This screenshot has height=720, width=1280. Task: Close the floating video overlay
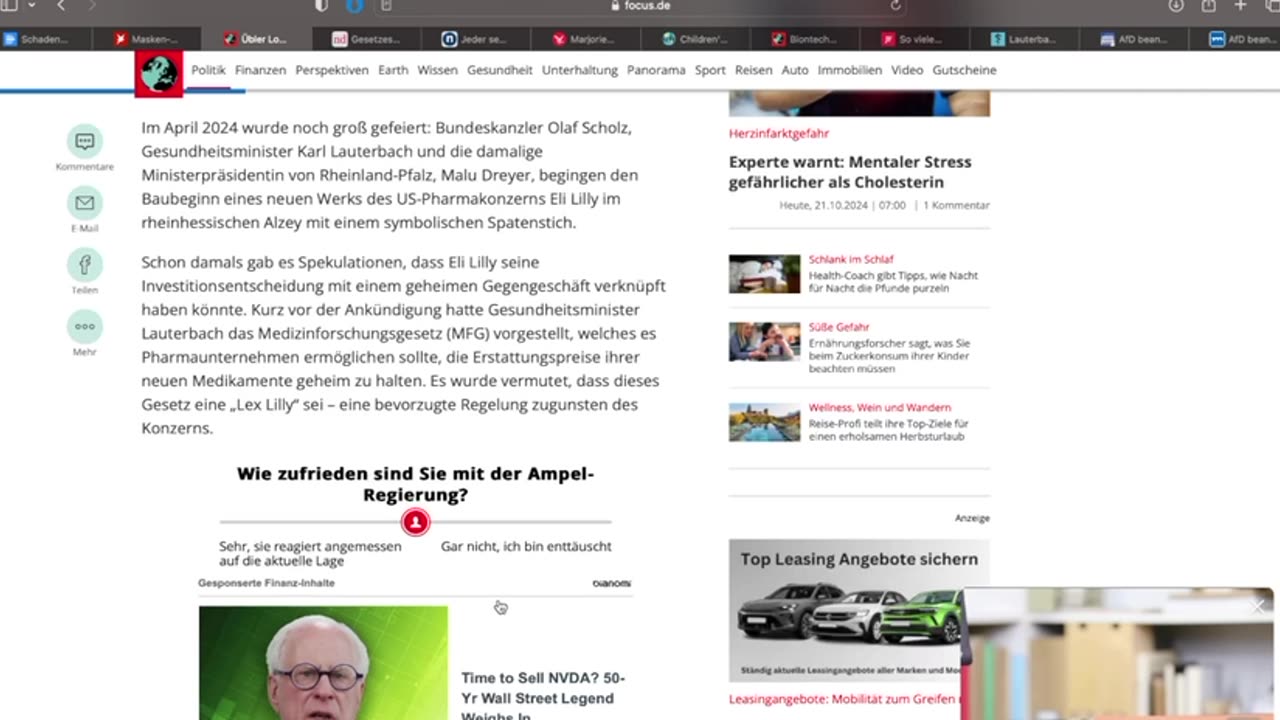1258,606
